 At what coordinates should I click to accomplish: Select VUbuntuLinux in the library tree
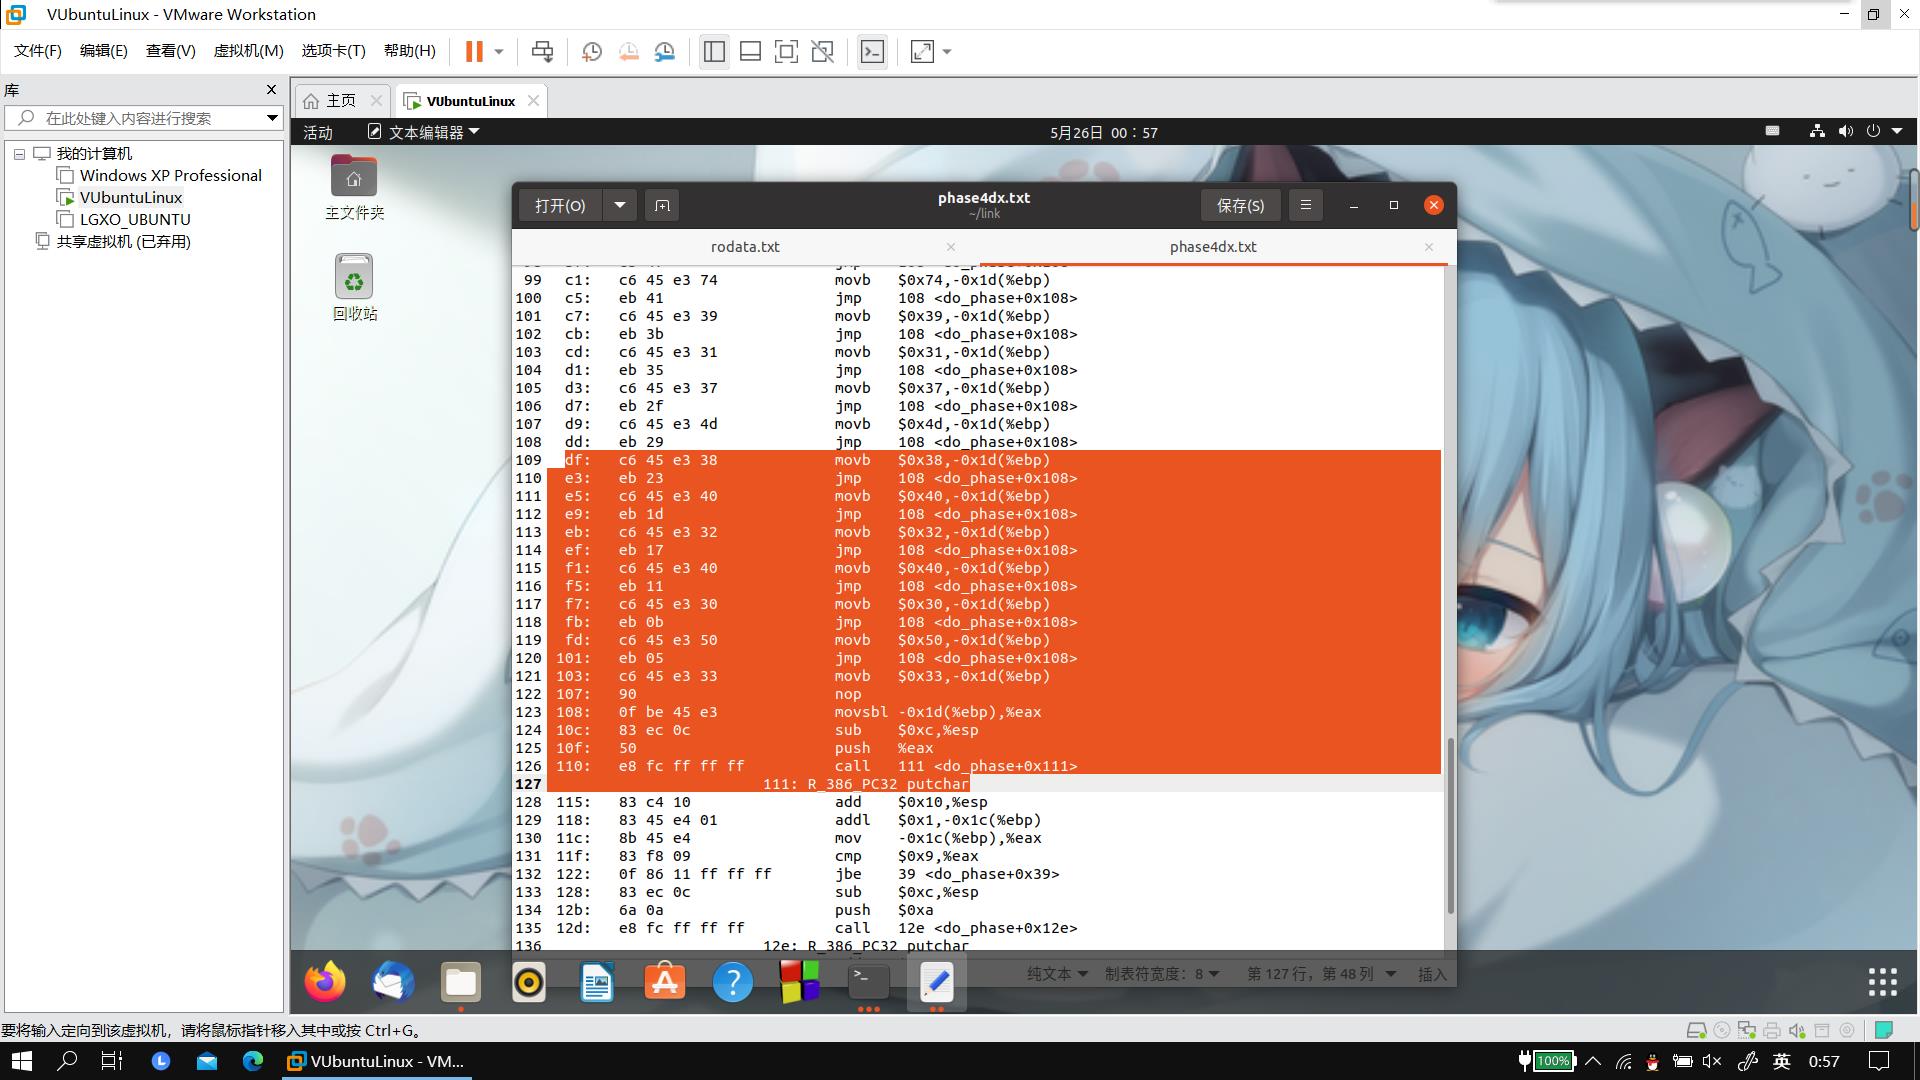[x=131, y=197]
